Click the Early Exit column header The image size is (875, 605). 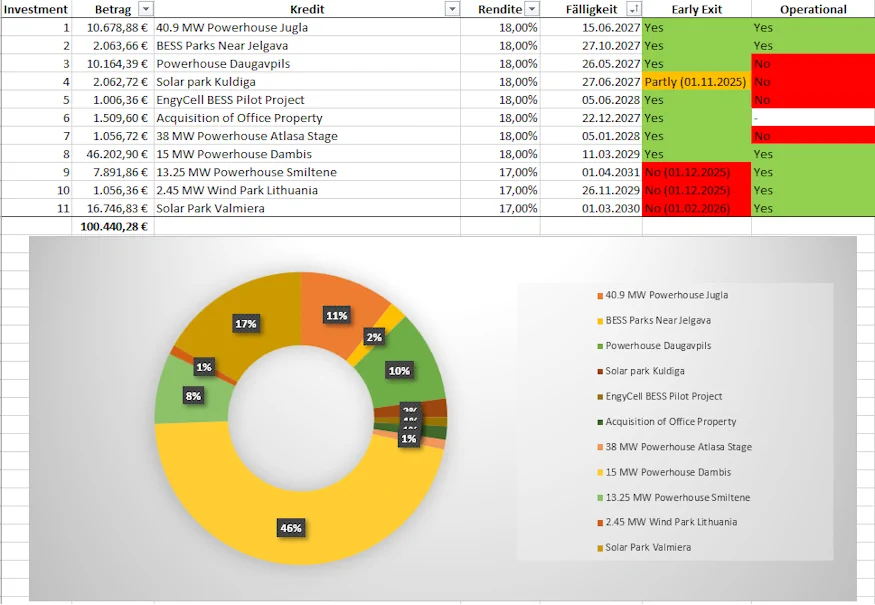tap(696, 9)
